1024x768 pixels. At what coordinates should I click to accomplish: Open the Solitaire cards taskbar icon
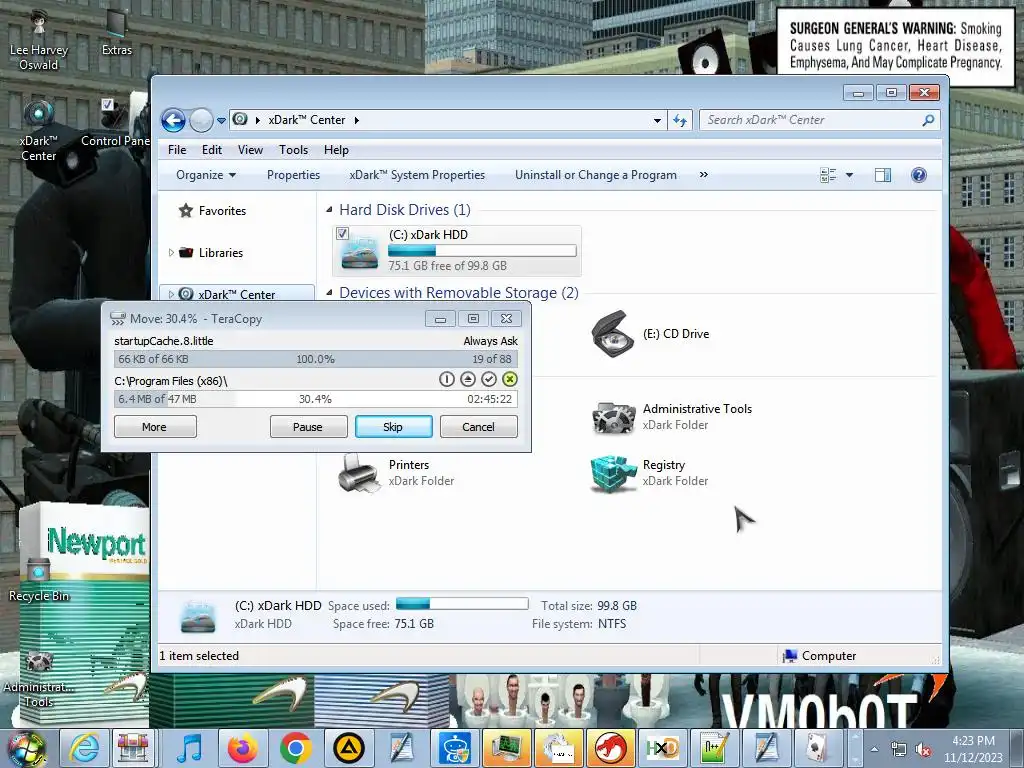(x=819, y=748)
